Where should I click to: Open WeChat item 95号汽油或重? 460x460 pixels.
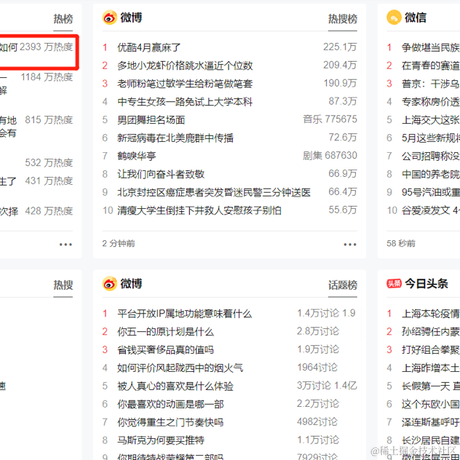[x=431, y=192]
